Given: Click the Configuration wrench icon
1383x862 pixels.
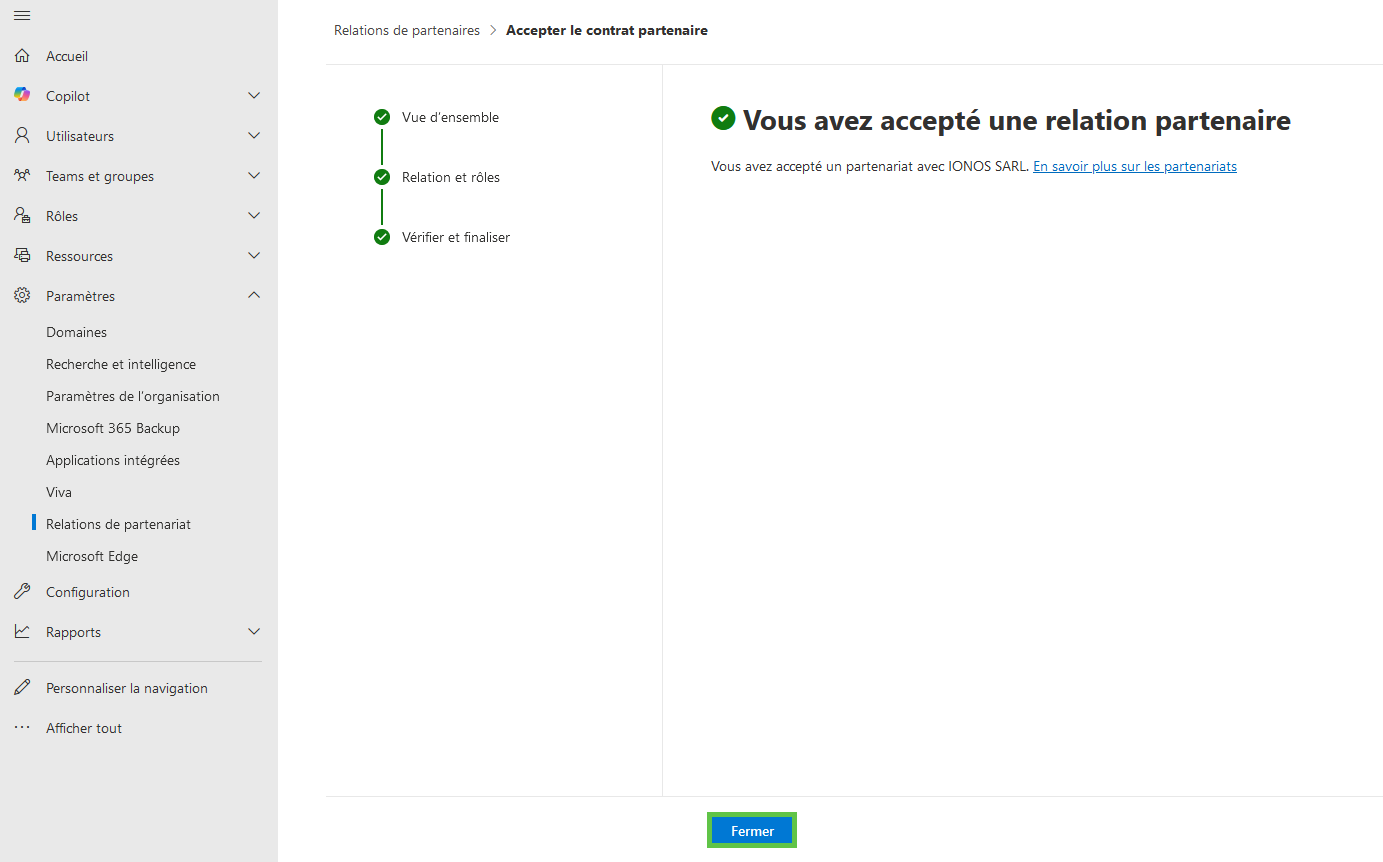Looking at the screenshot, I should click(22, 592).
